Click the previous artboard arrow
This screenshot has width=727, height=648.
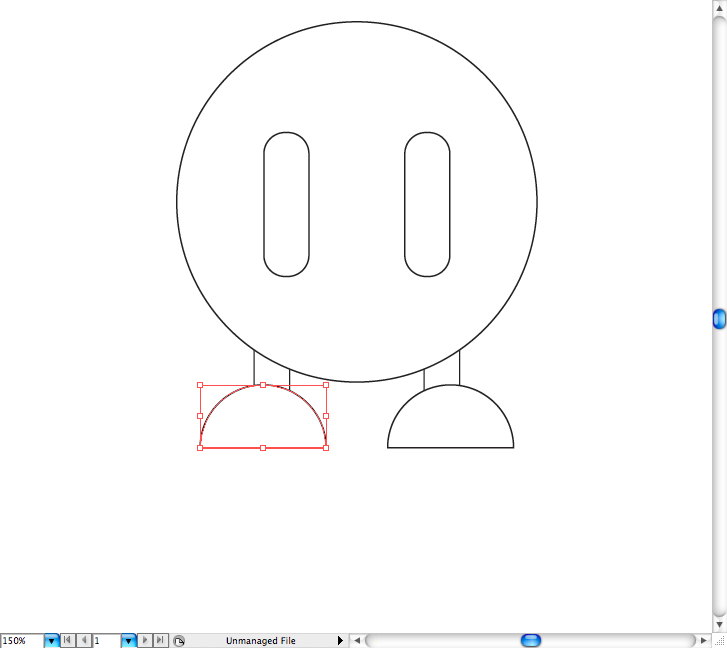[84, 640]
